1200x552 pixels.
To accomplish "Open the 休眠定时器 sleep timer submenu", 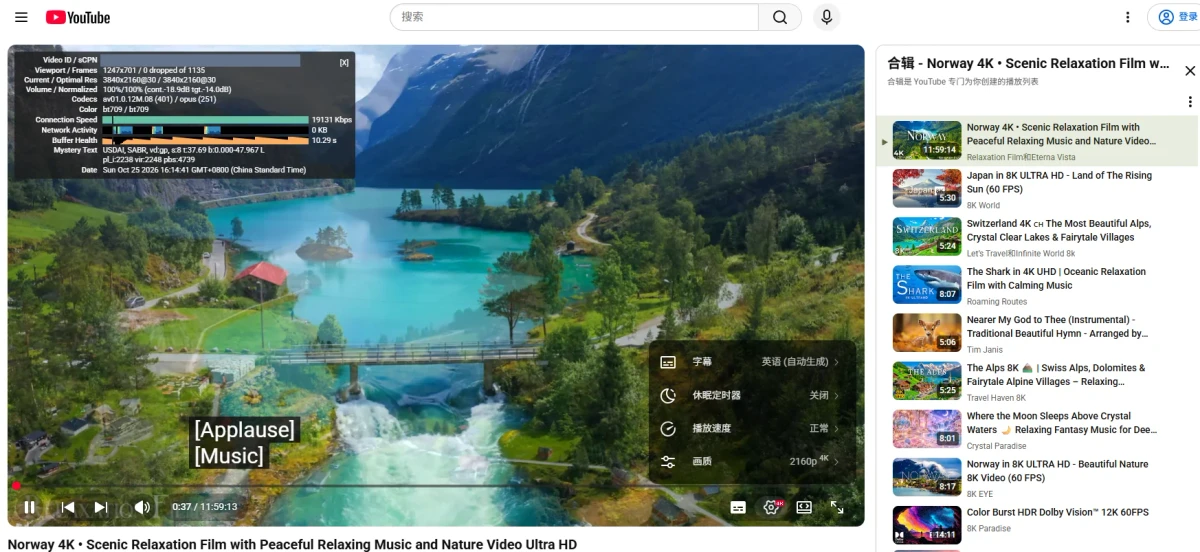I will click(x=751, y=395).
